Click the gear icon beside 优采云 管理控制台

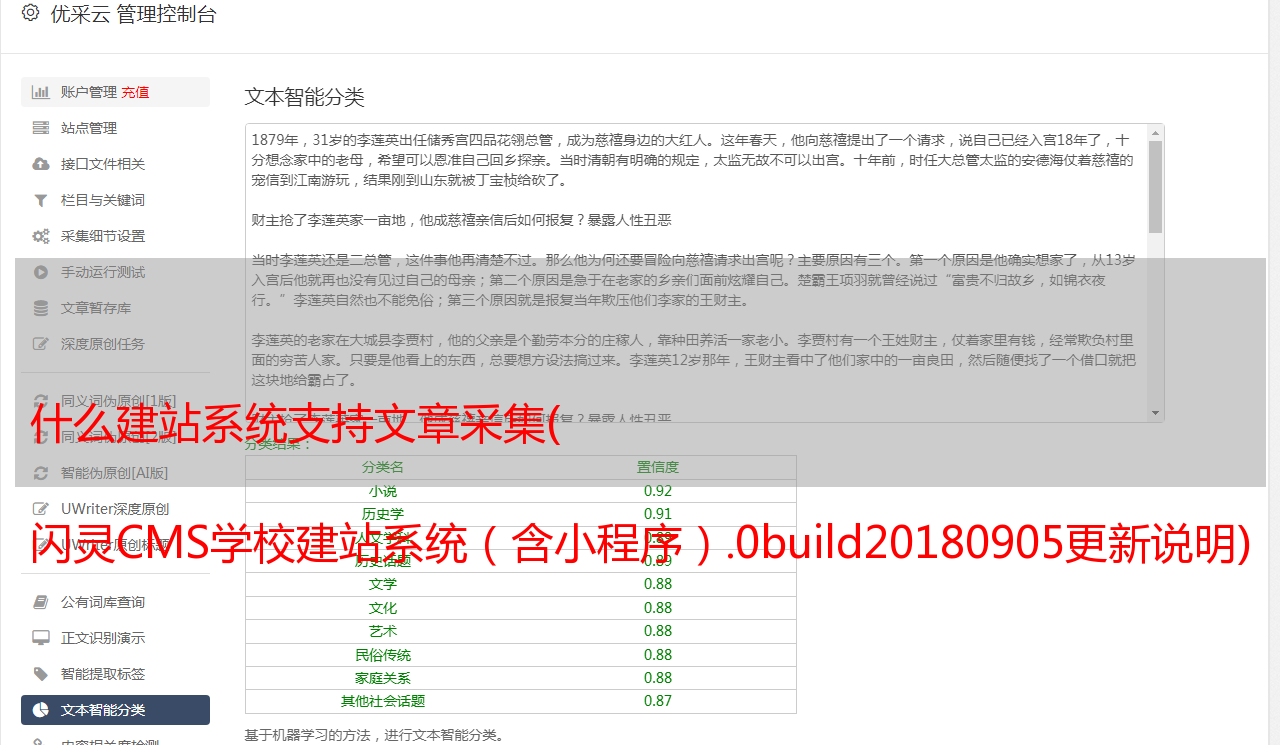pos(30,13)
